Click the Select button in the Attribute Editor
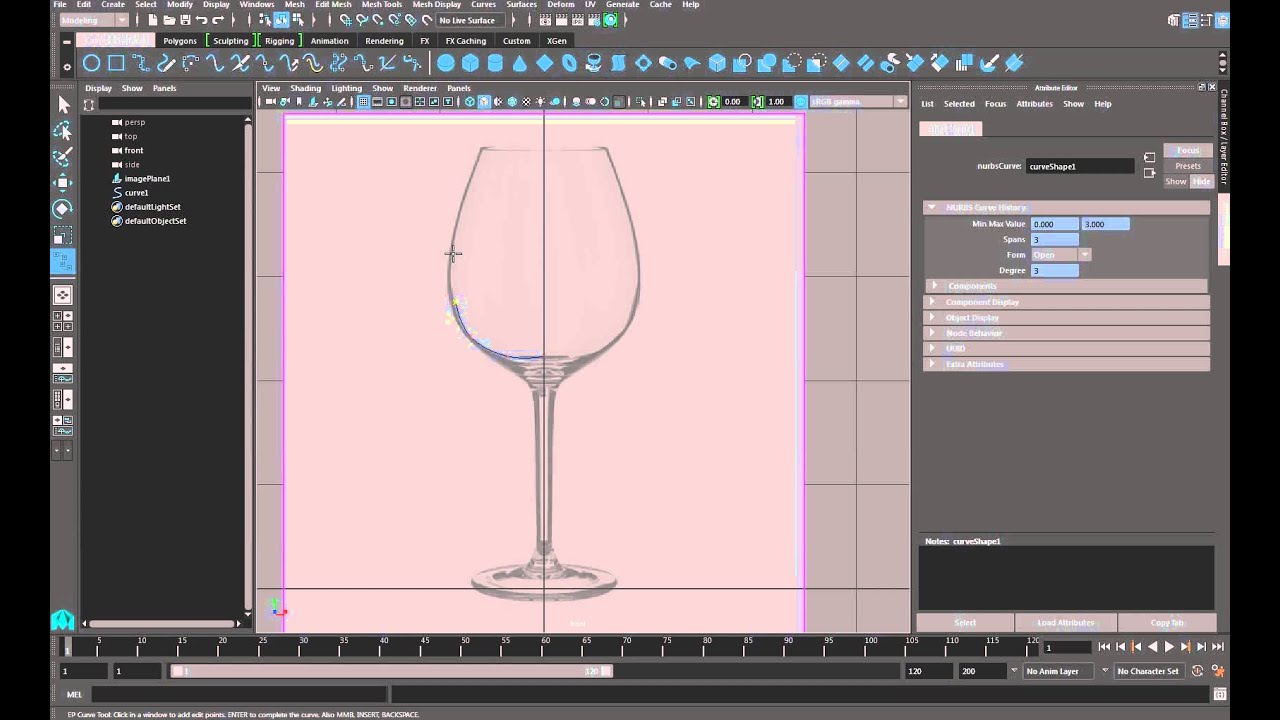Viewport: 1280px width, 720px height. point(965,622)
